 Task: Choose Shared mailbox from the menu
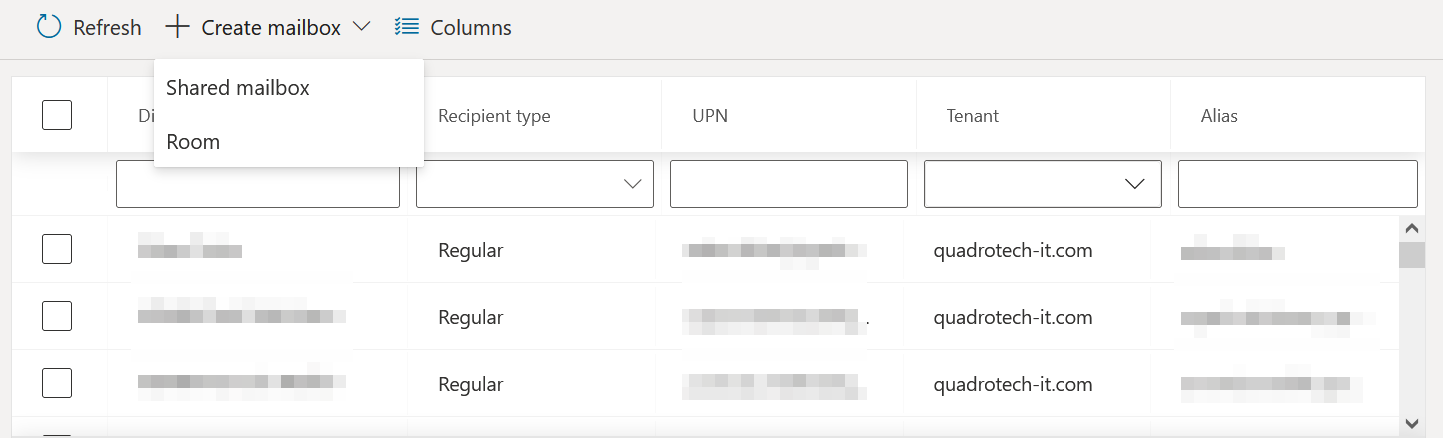[238, 88]
